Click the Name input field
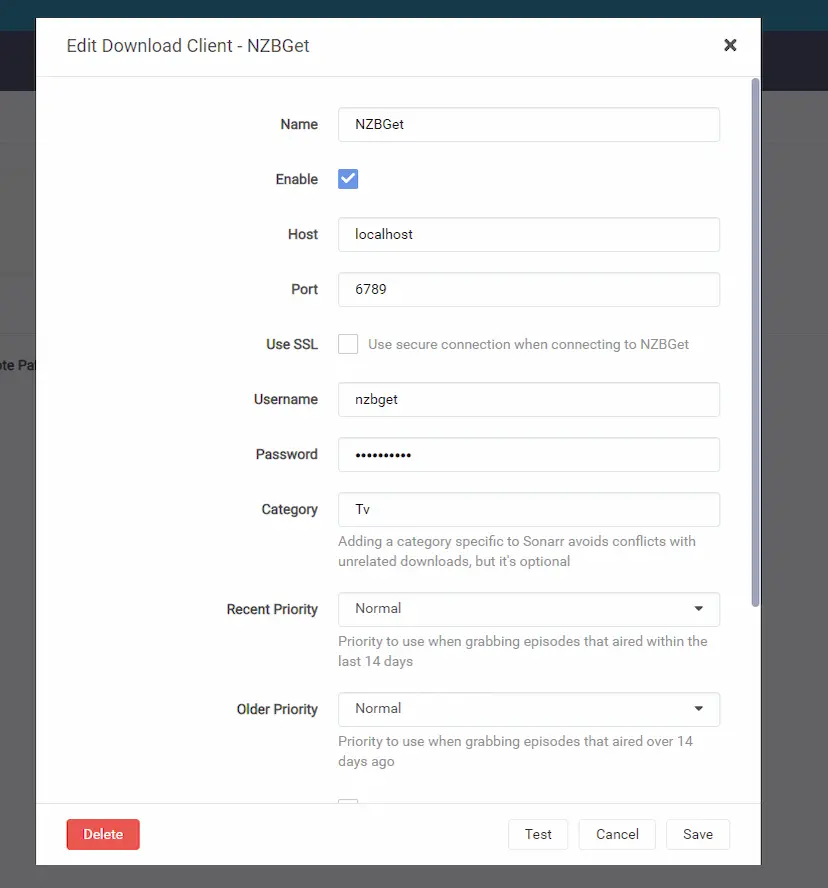This screenshot has height=888, width=828. 529,125
